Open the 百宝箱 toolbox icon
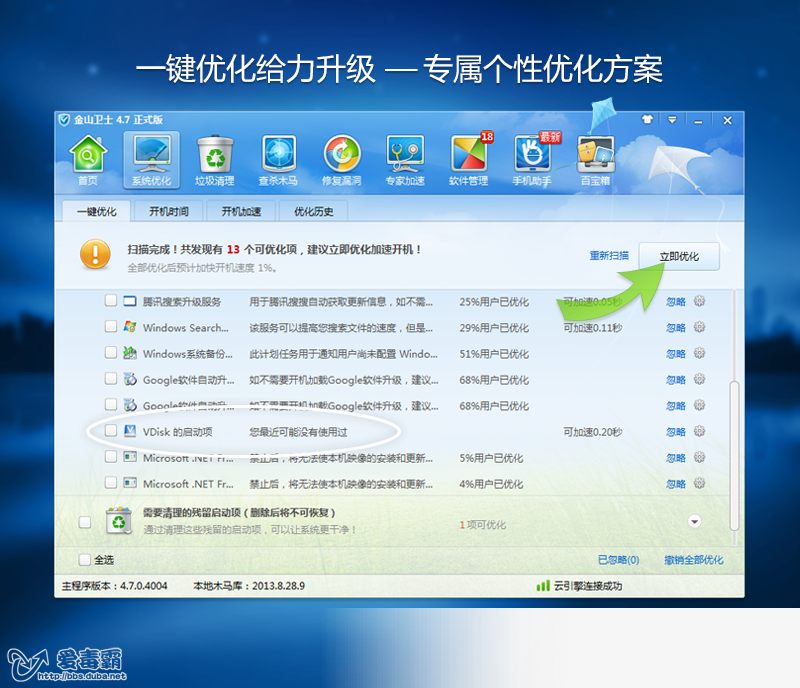The width and height of the screenshot is (800, 688). click(595, 161)
